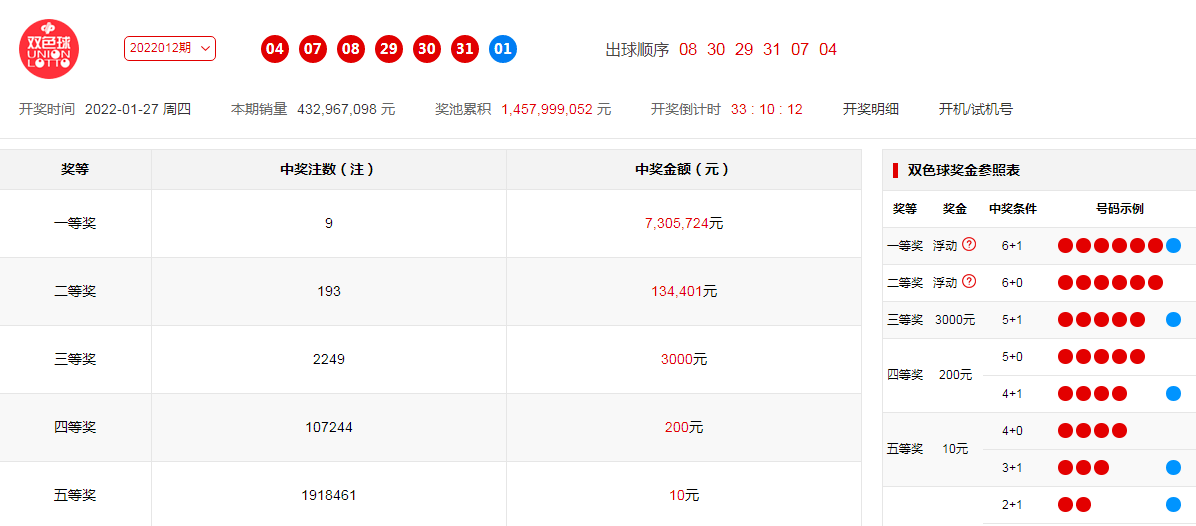Click fifth prize amount 10元 in main table
1196x526 pixels.
point(683,496)
